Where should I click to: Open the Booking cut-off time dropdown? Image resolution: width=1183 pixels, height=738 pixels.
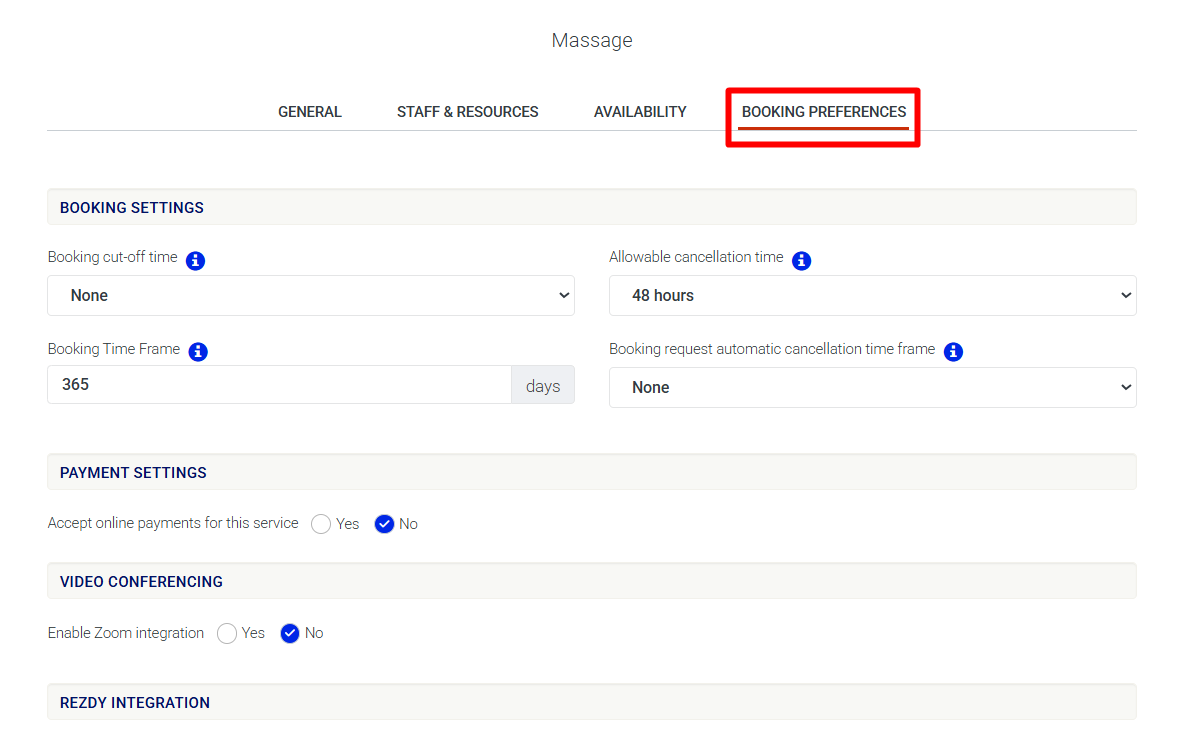click(x=311, y=295)
